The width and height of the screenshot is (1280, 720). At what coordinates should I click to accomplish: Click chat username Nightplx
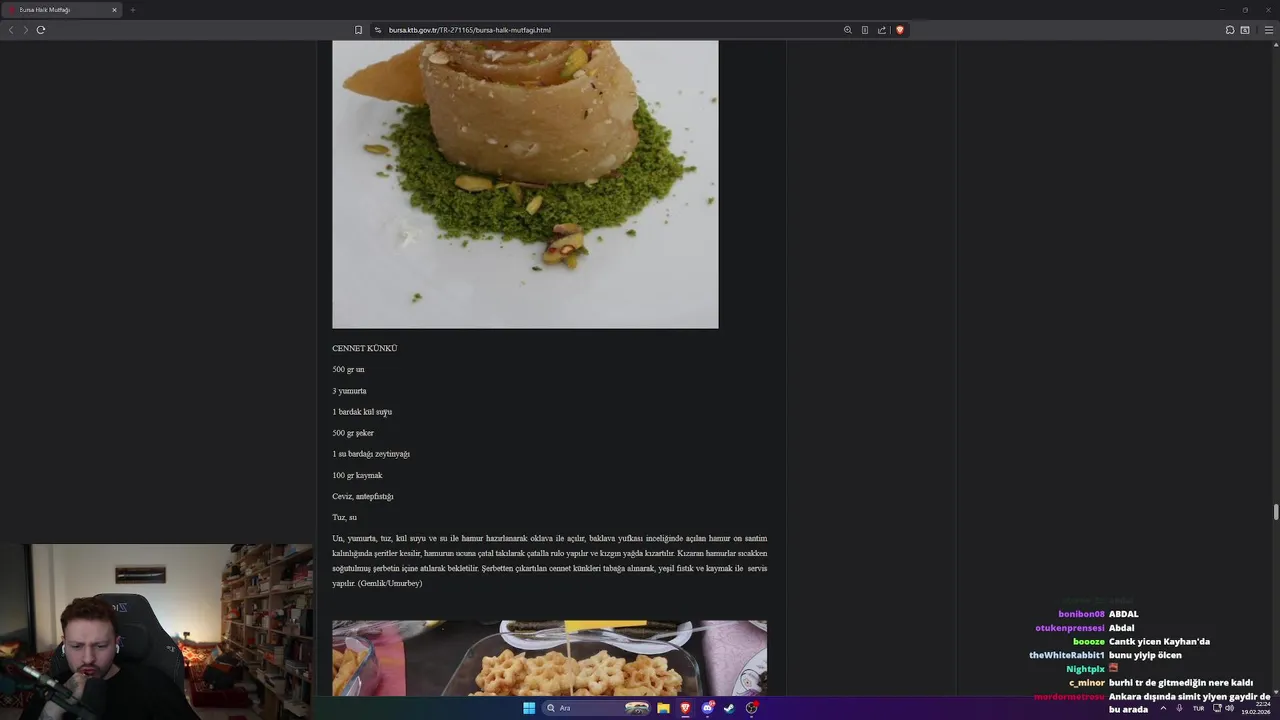(1085, 669)
